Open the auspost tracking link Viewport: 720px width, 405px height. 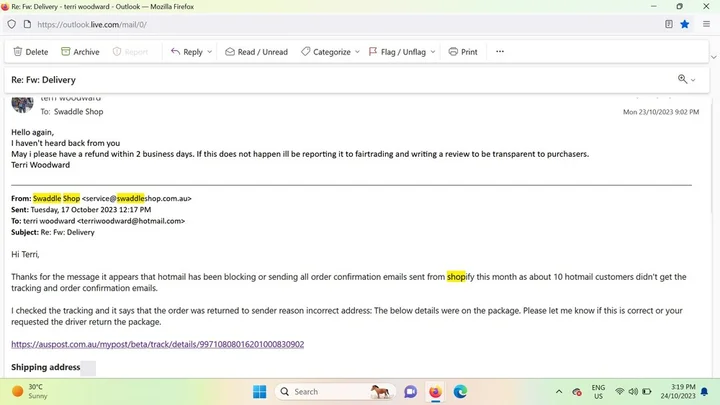[157, 344]
